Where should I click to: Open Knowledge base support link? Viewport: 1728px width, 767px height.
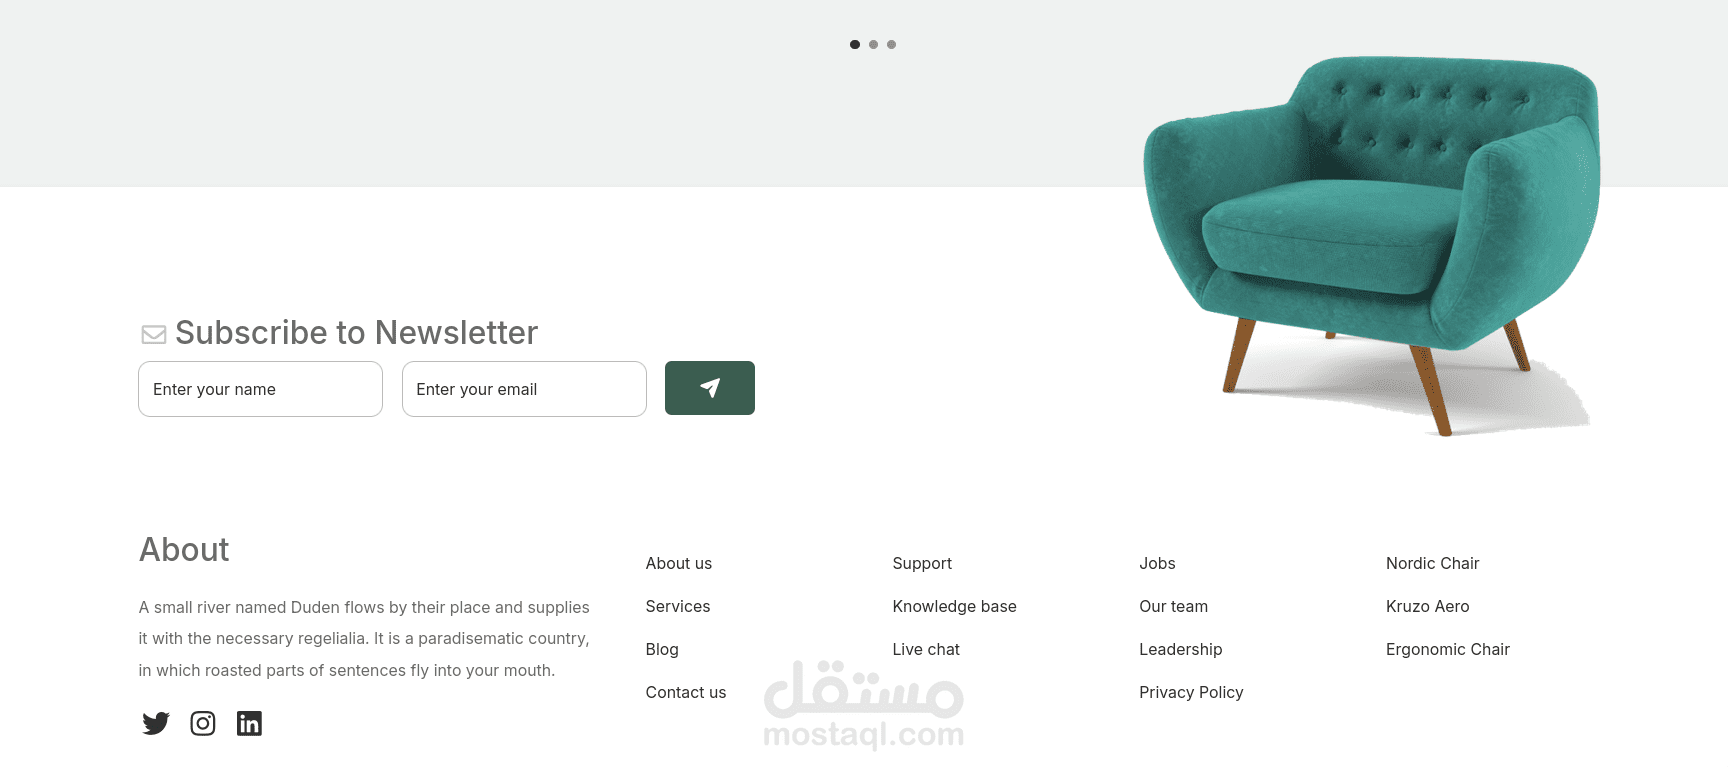click(954, 606)
